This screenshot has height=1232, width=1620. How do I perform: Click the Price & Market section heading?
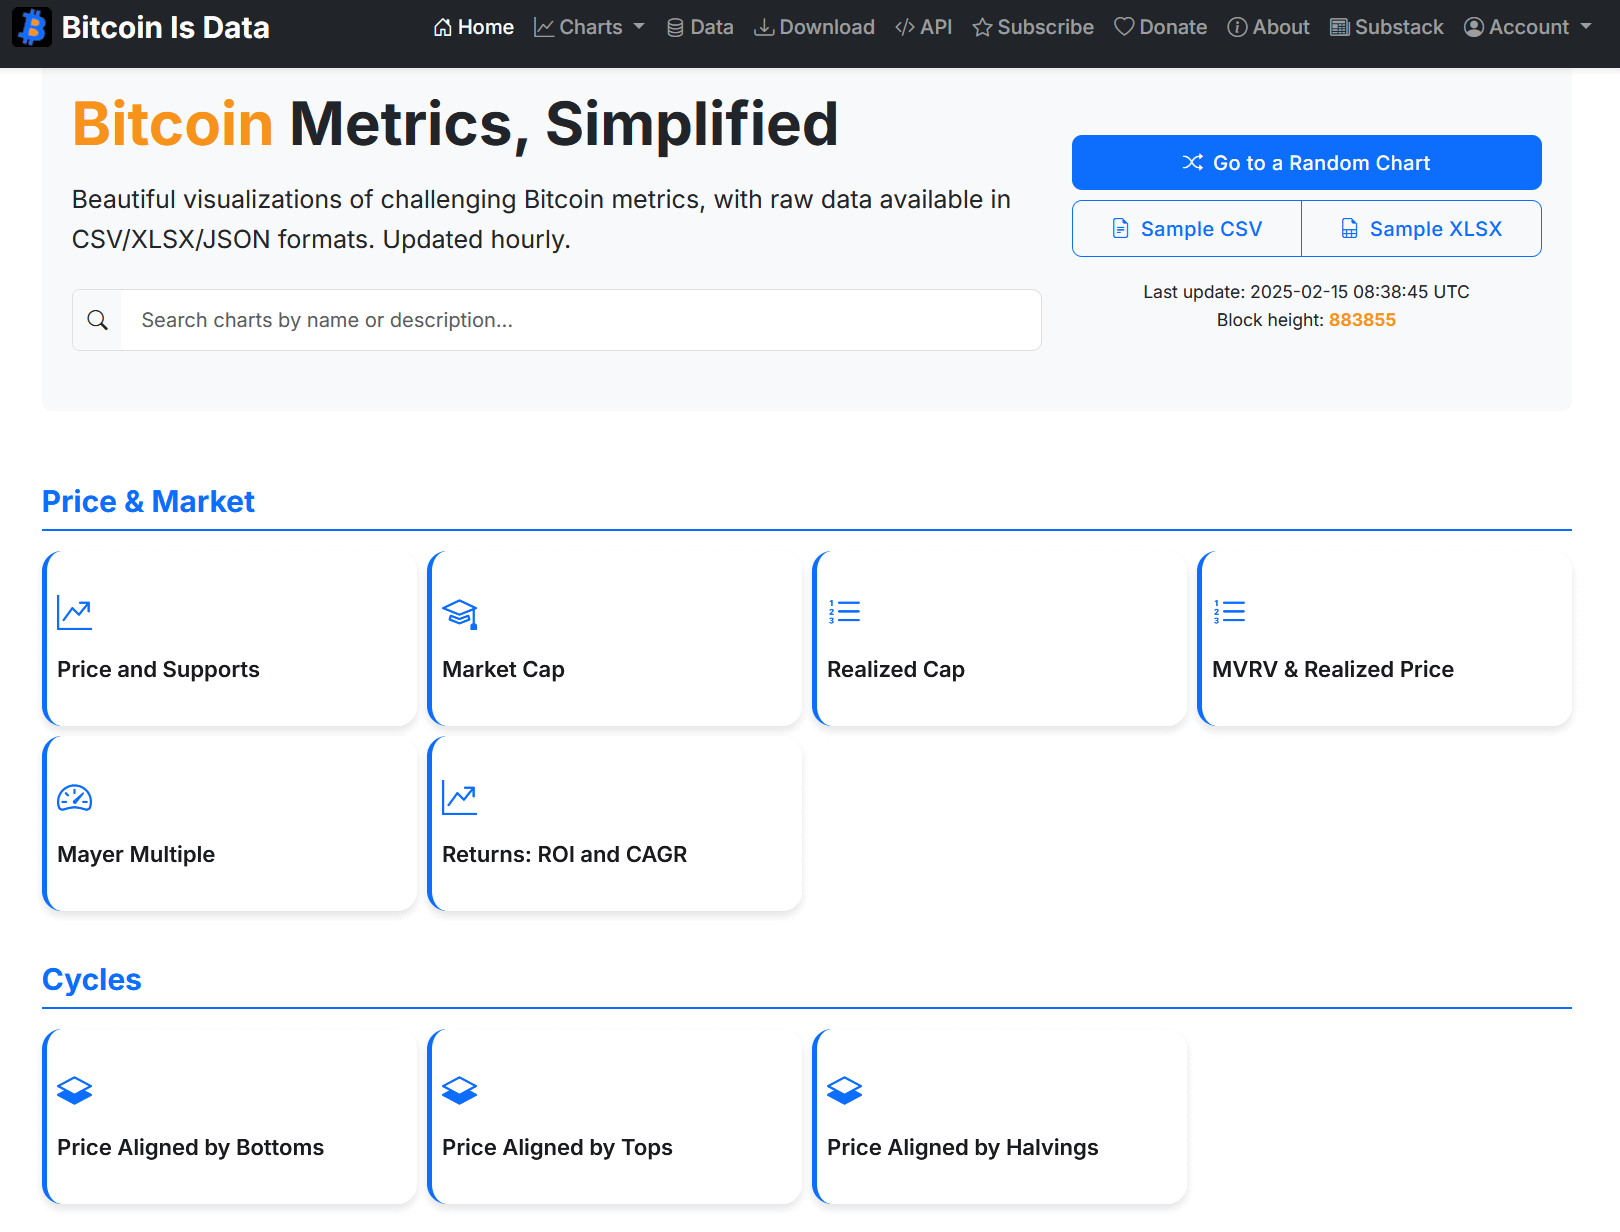[x=148, y=501]
